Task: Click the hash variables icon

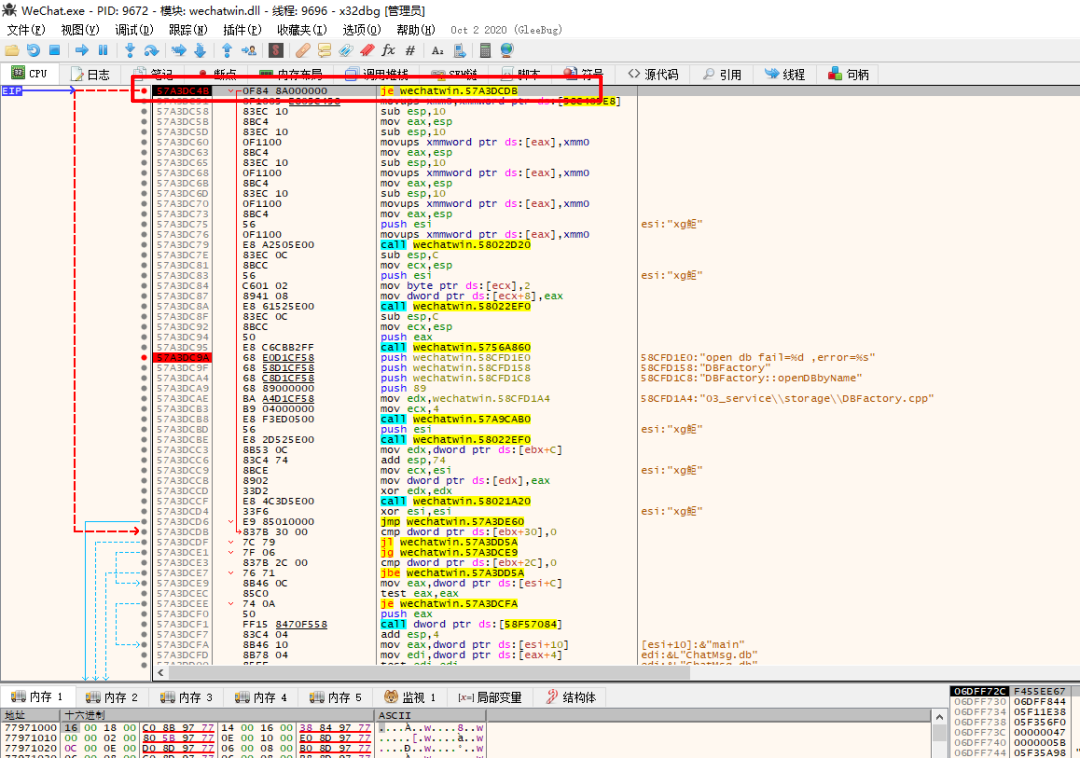Action: click(x=410, y=50)
